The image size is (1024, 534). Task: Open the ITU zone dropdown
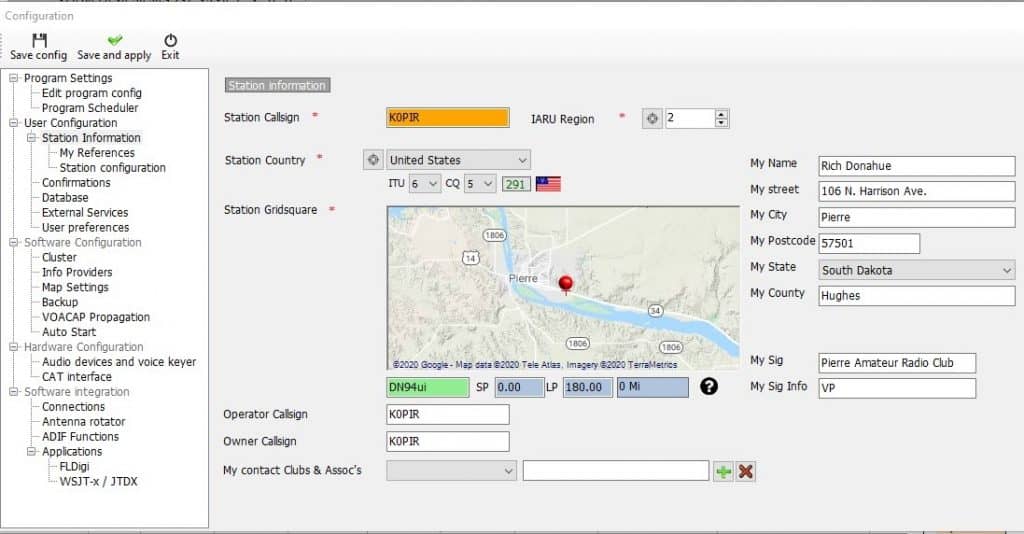tap(432, 184)
